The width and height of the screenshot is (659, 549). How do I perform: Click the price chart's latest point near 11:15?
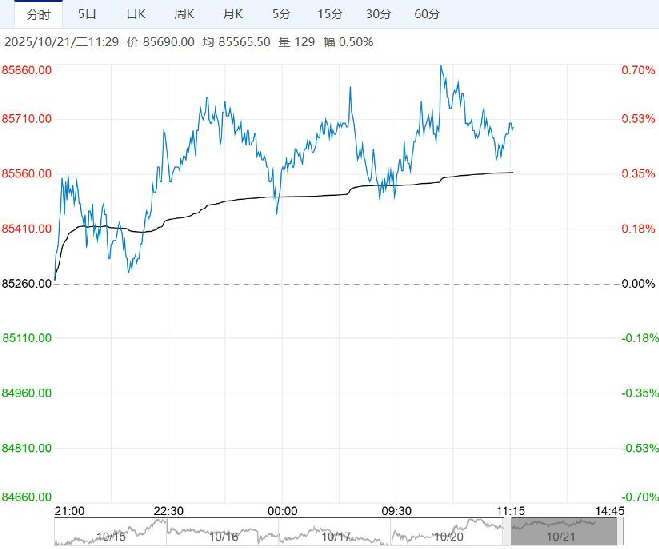(512, 127)
